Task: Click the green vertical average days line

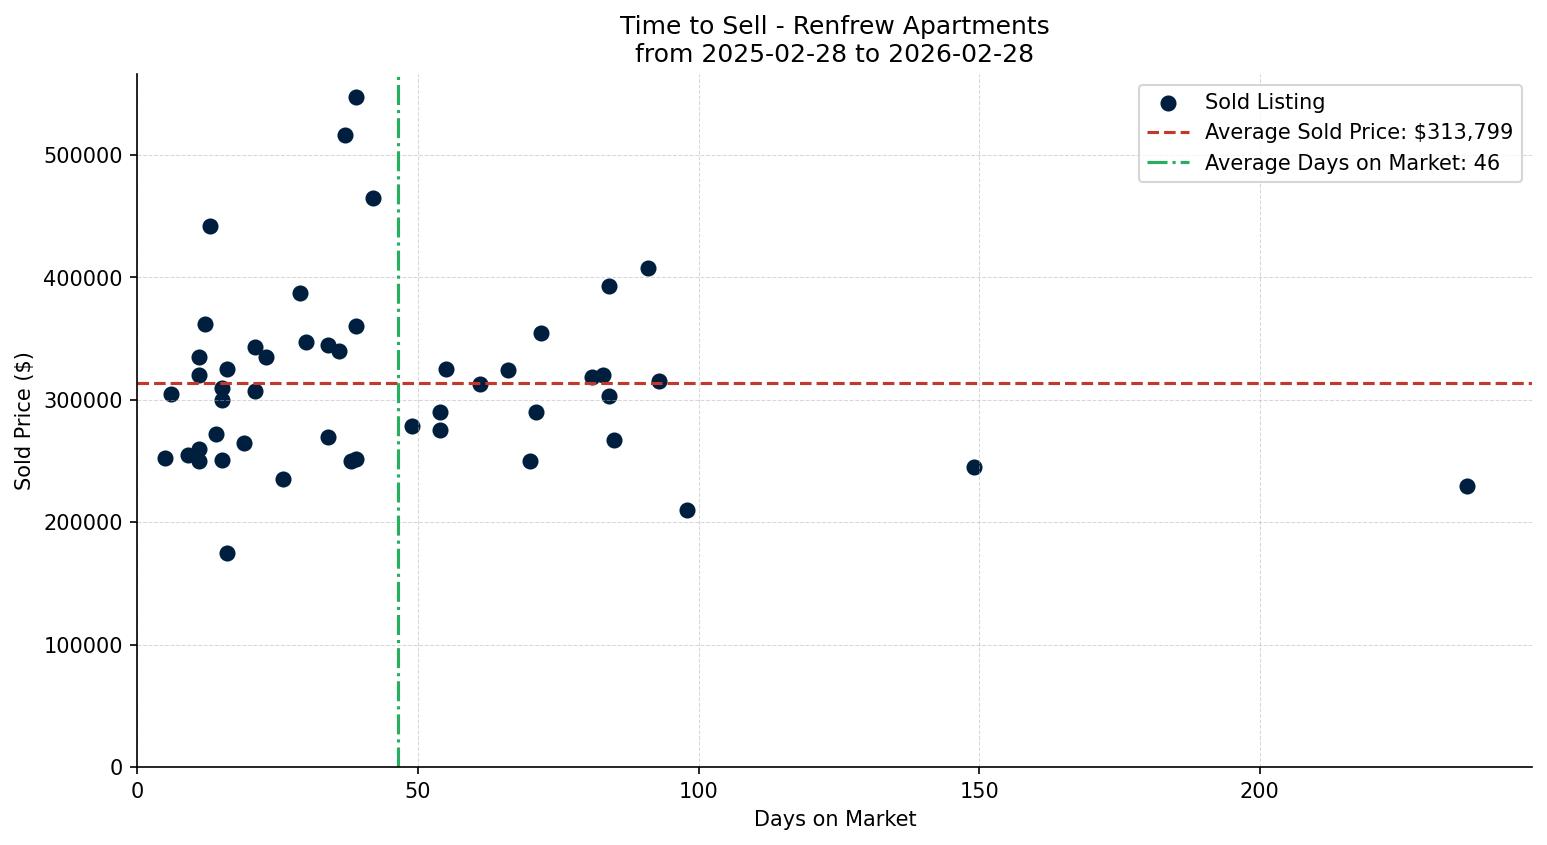Action: point(398,600)
